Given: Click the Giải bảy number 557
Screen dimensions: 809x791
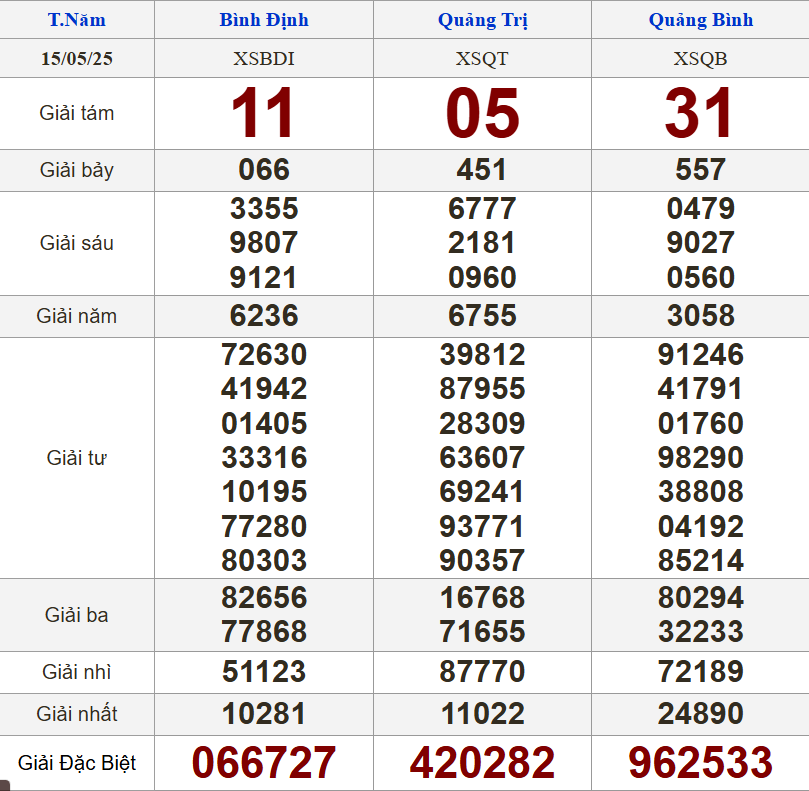Looking at the screenshot, I should click(x=700, y=170).
